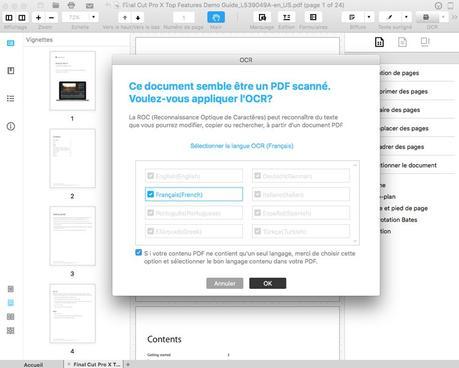Click the zoom scale percentage field
Viewport: 459px width, 368px height.
coord(75,17)
